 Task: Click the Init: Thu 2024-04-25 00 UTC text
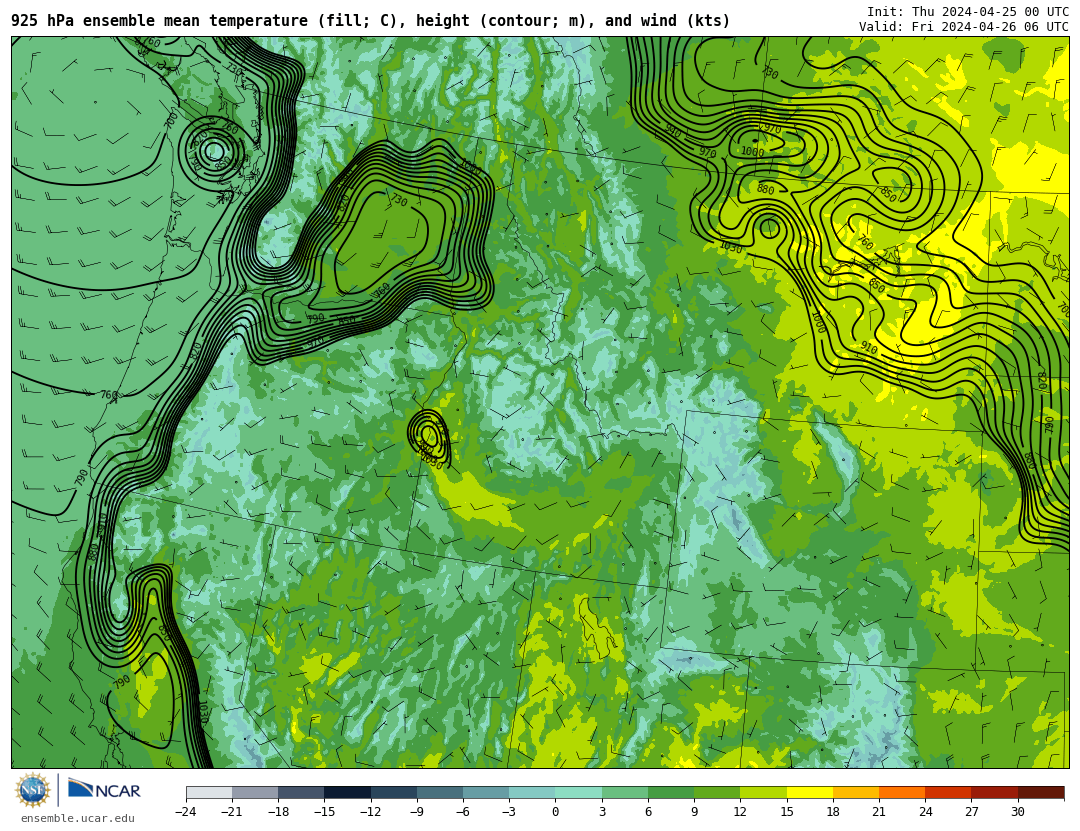click(x=968, y=12)
